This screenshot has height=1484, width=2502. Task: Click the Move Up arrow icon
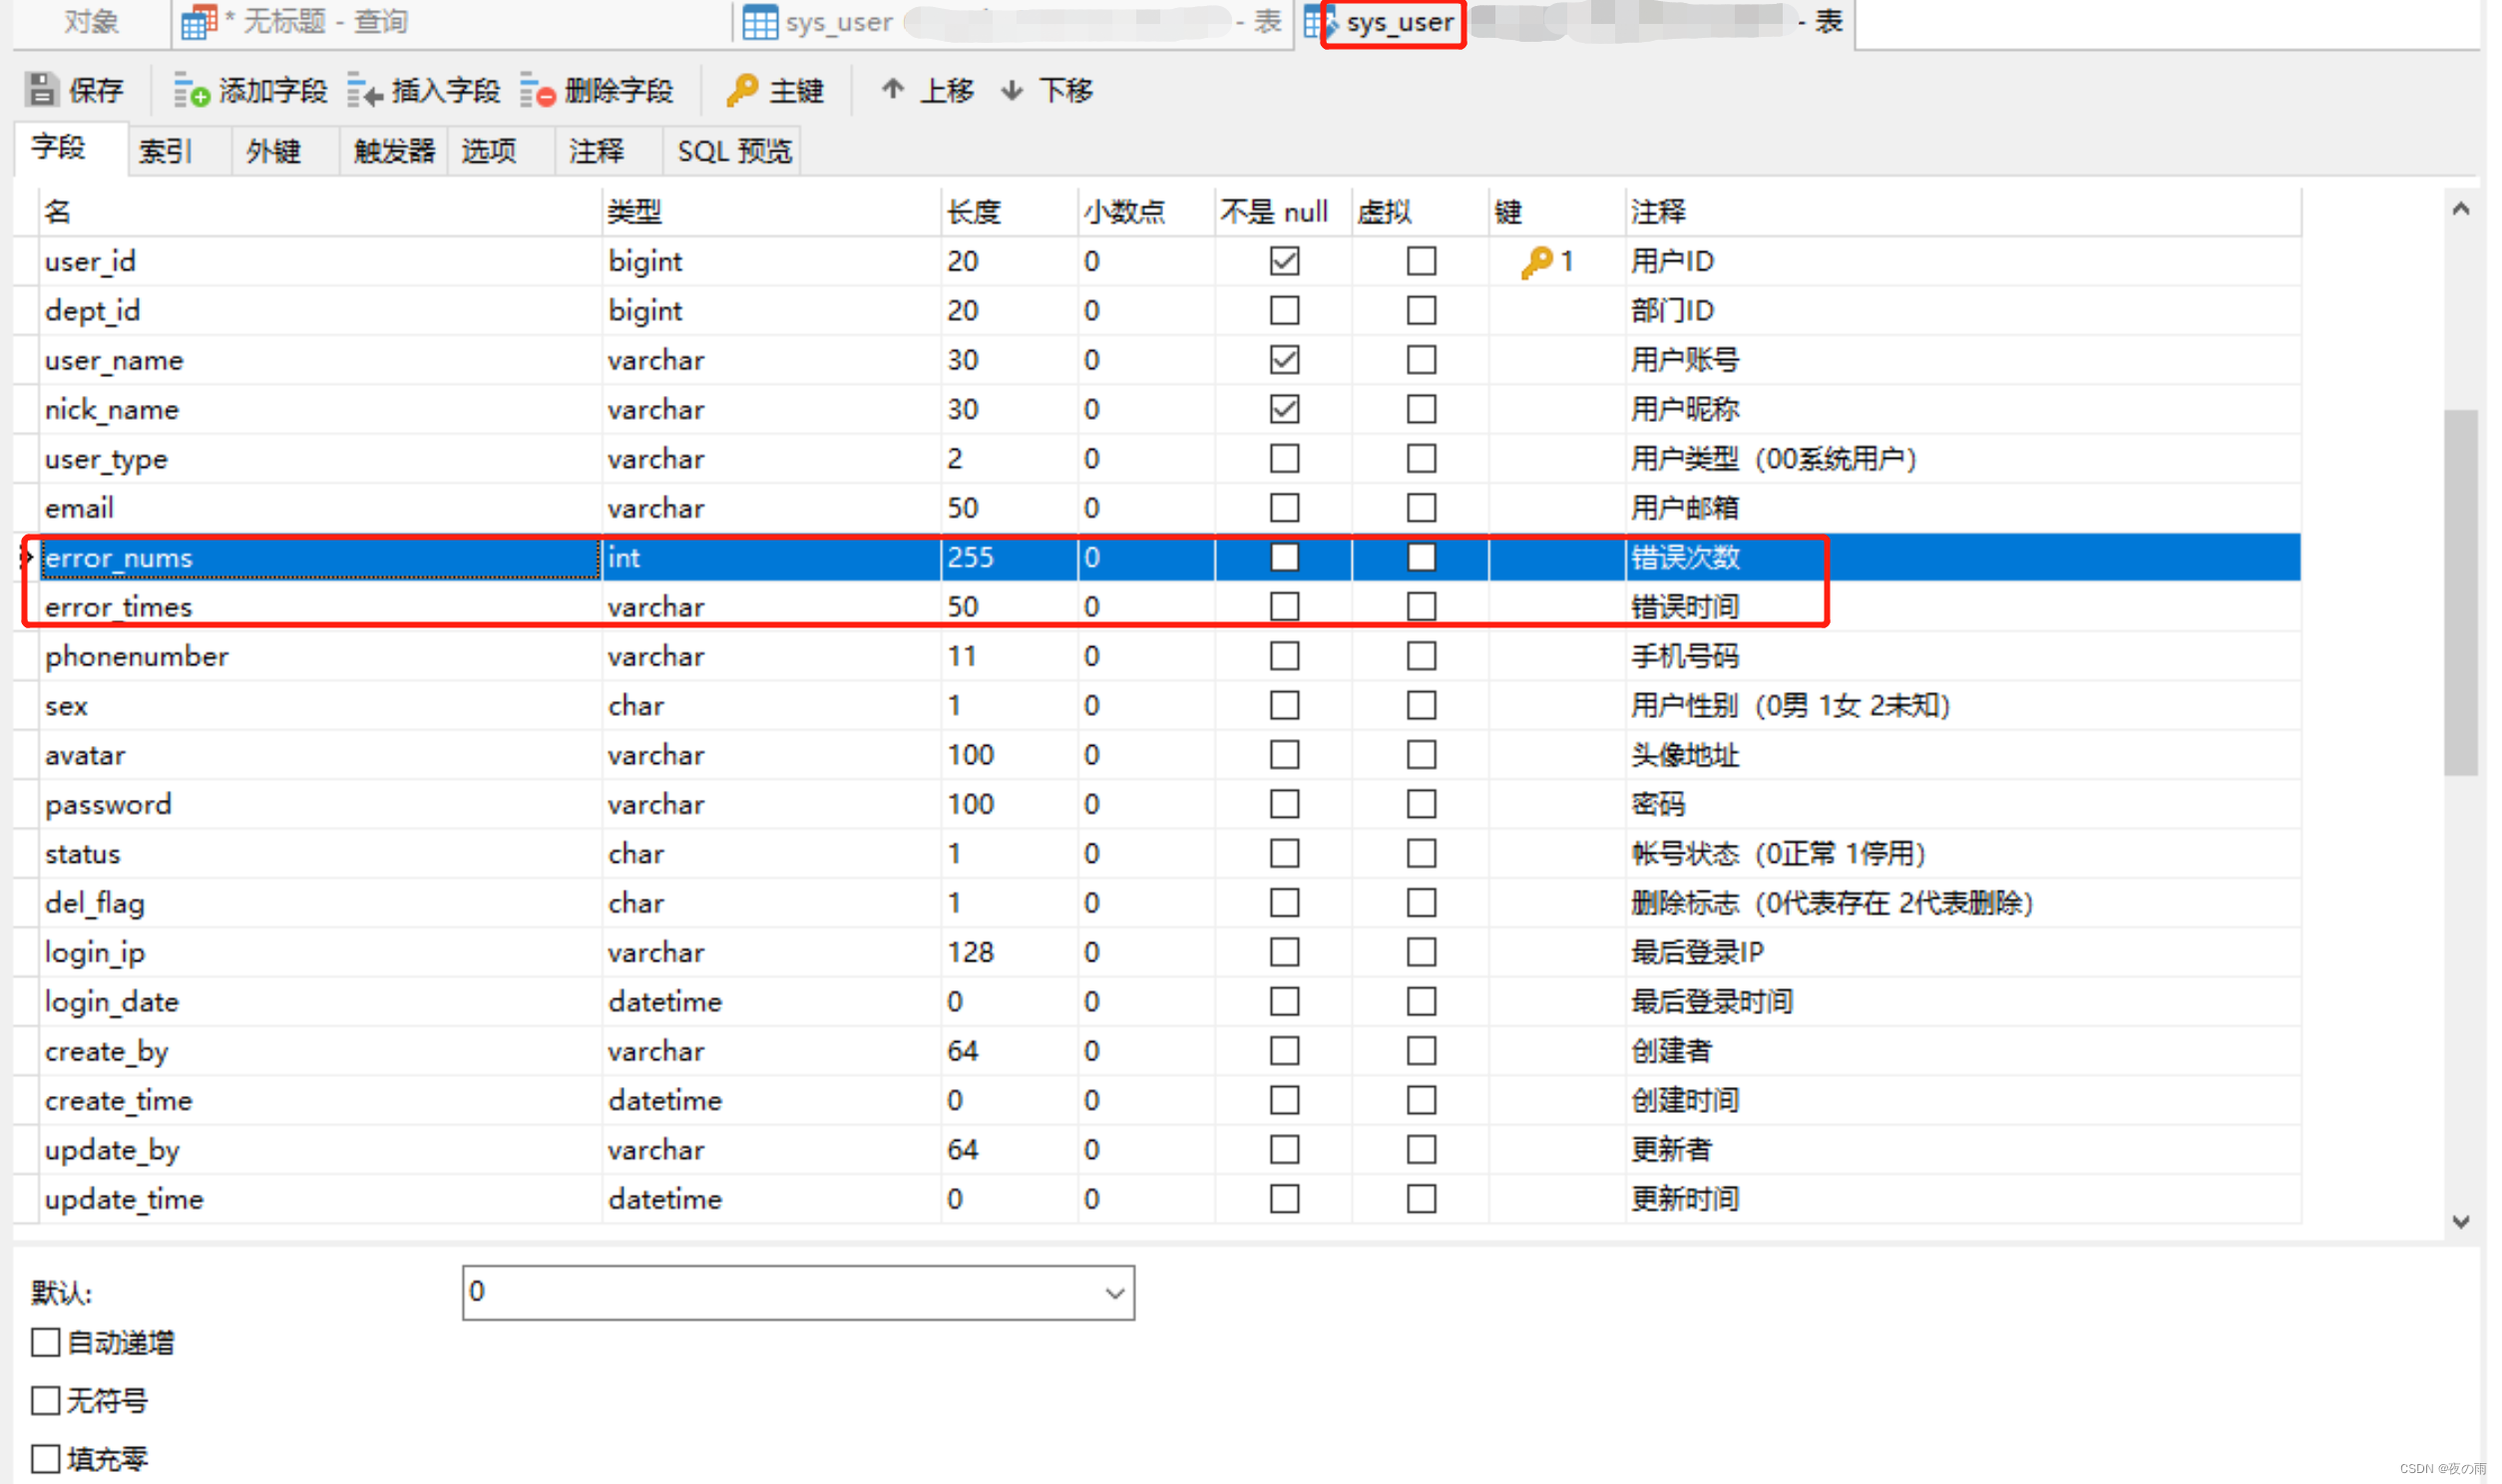(x=893, y=90)
